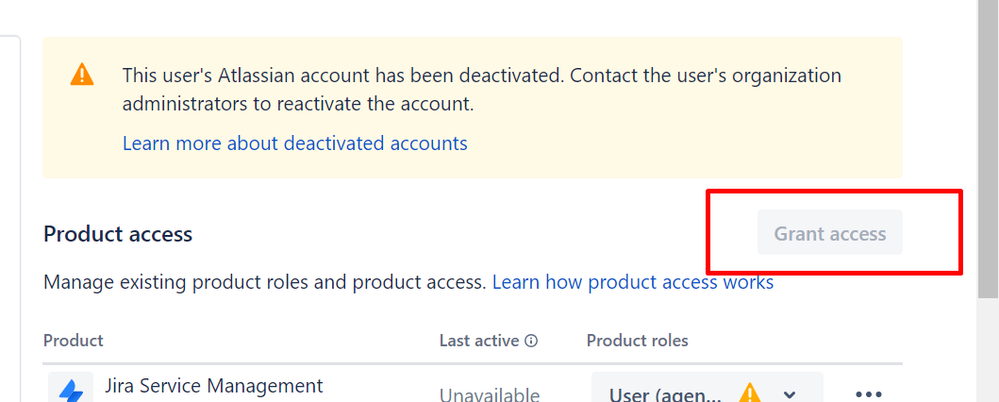
Task: Click the info icon beside Last active
Action: [531, 341]
